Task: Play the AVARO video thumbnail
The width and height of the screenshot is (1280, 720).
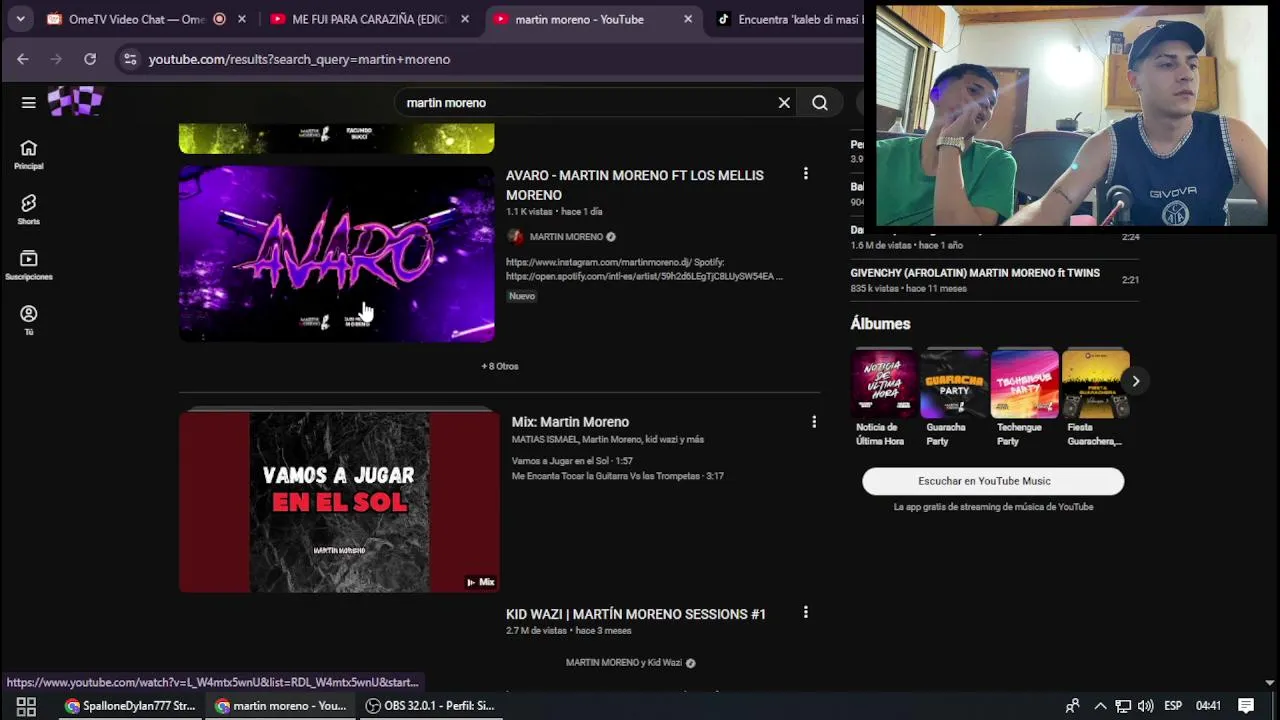Action: click(x=336, y=254)
